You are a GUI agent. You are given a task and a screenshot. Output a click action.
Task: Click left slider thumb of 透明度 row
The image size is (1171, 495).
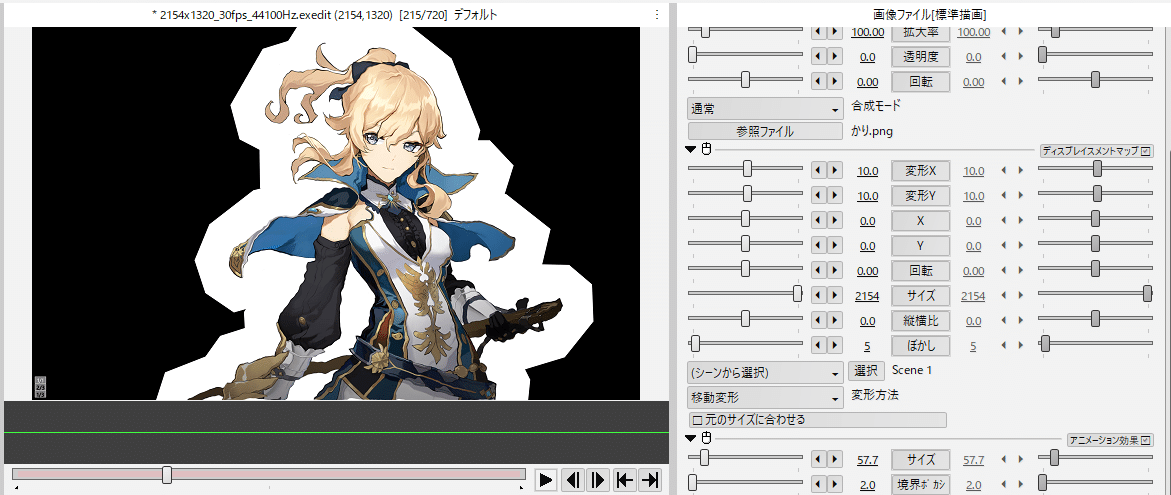click(692, 55)
